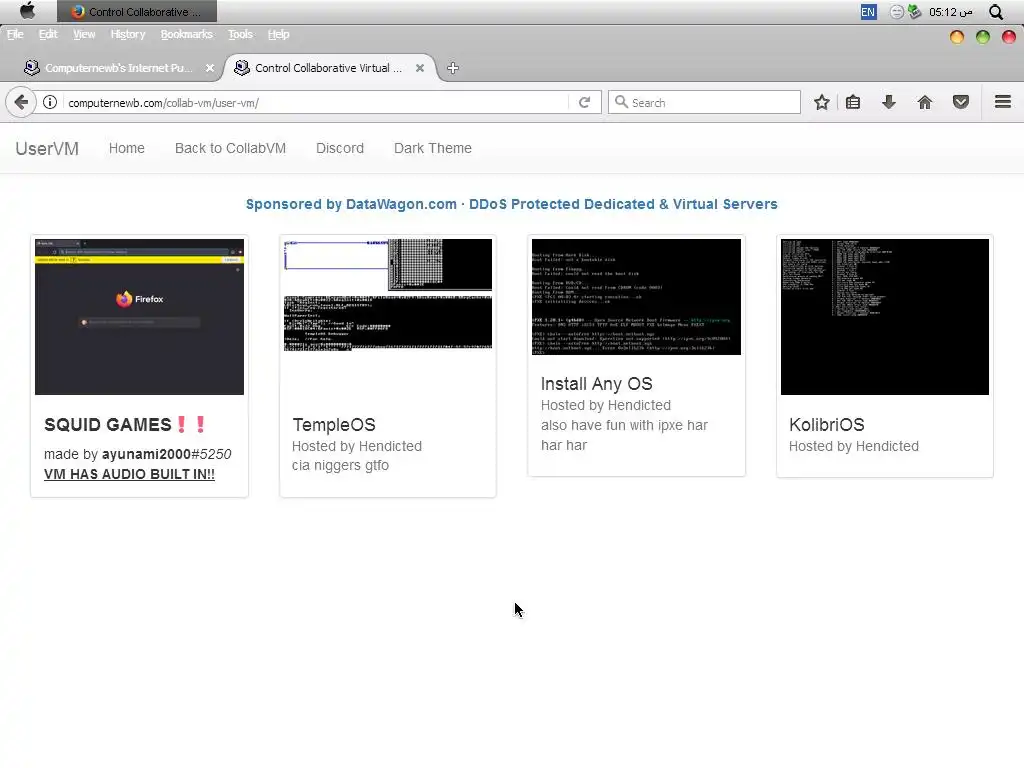Viewport: 1024px width, 768px height.
Task: Go to Home nav link
Action: click(x=127, y=148)
